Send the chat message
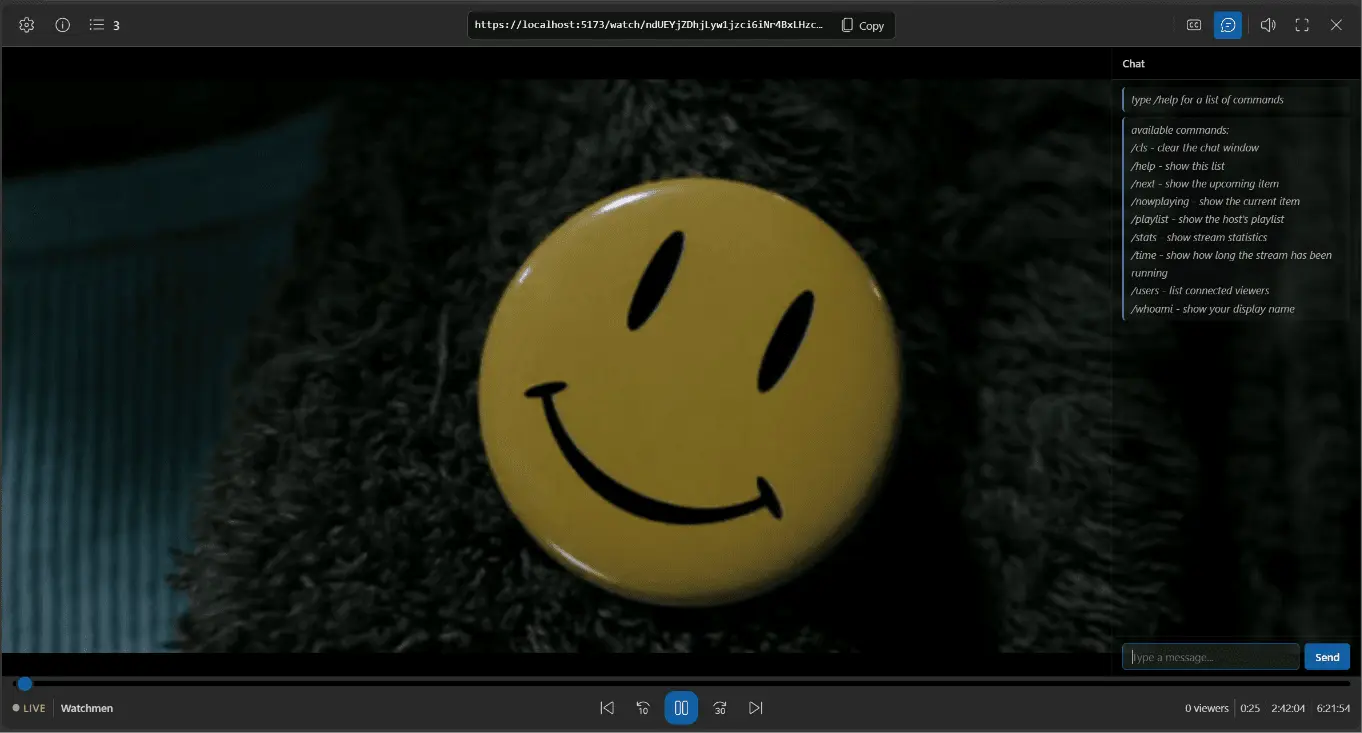The image size is (1362, 733). click(1327, 657)
